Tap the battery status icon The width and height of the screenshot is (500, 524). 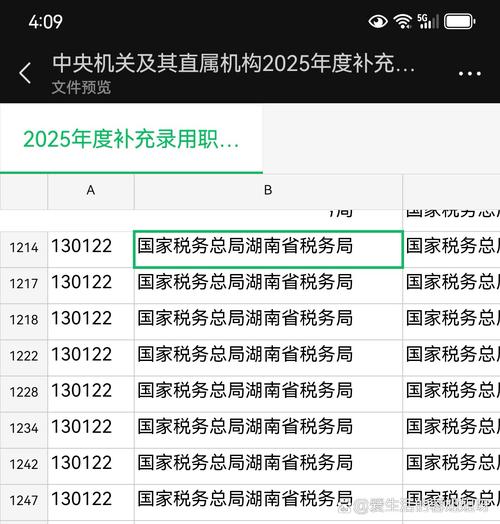tap(460, 22)
